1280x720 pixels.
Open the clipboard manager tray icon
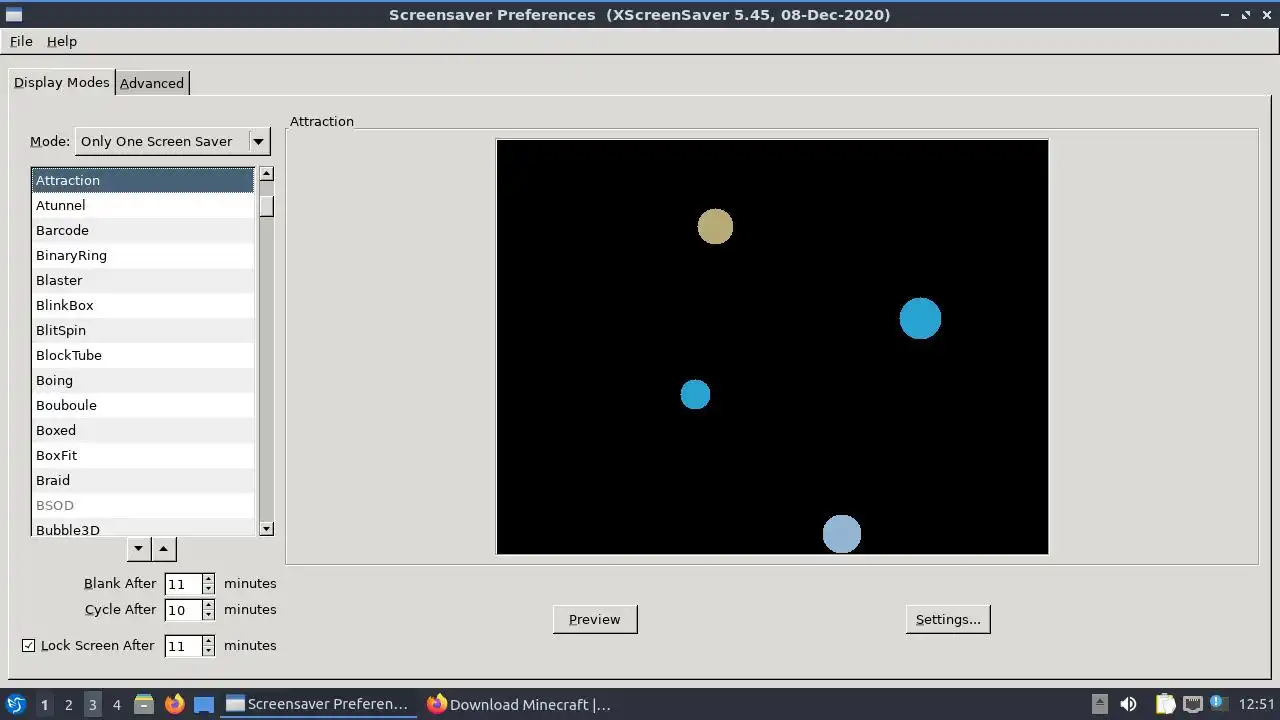pos(1165,704)
